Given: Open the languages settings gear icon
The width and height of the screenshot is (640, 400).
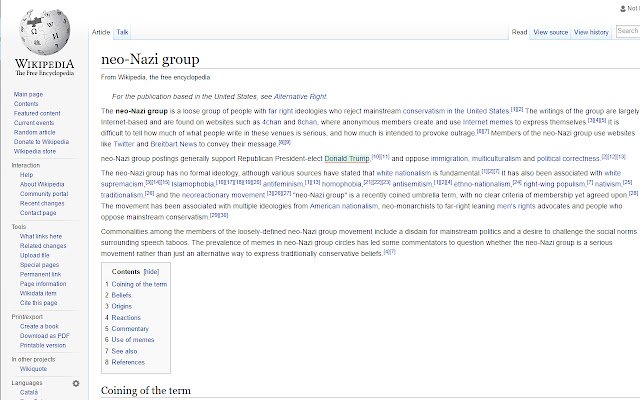Looking at the screenshot, I should click(x=76, y=383).
